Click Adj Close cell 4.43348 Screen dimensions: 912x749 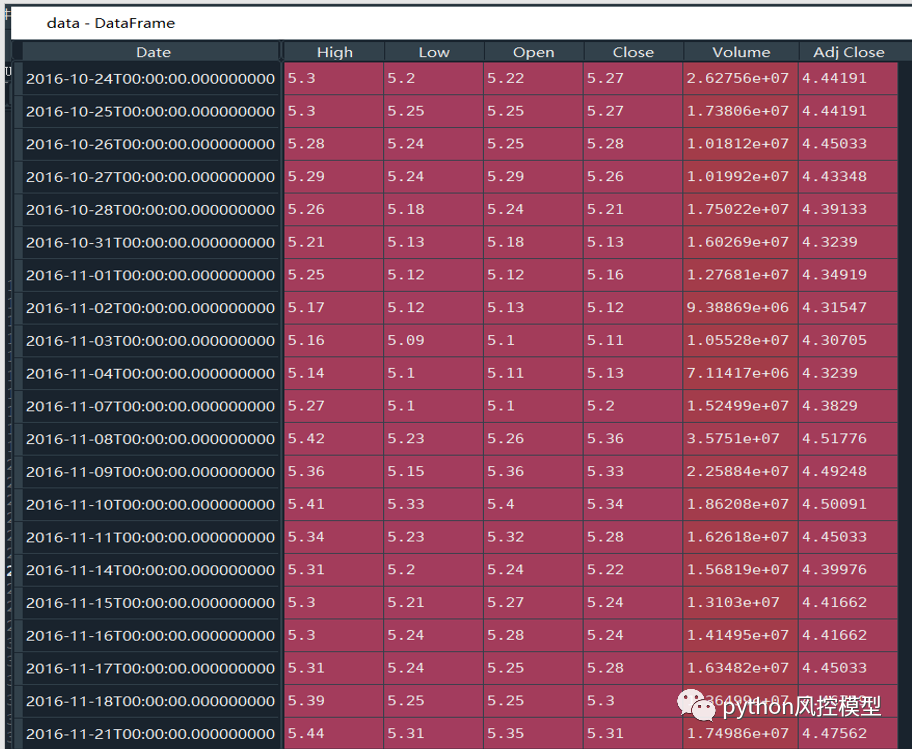click(x=849, y=177)
